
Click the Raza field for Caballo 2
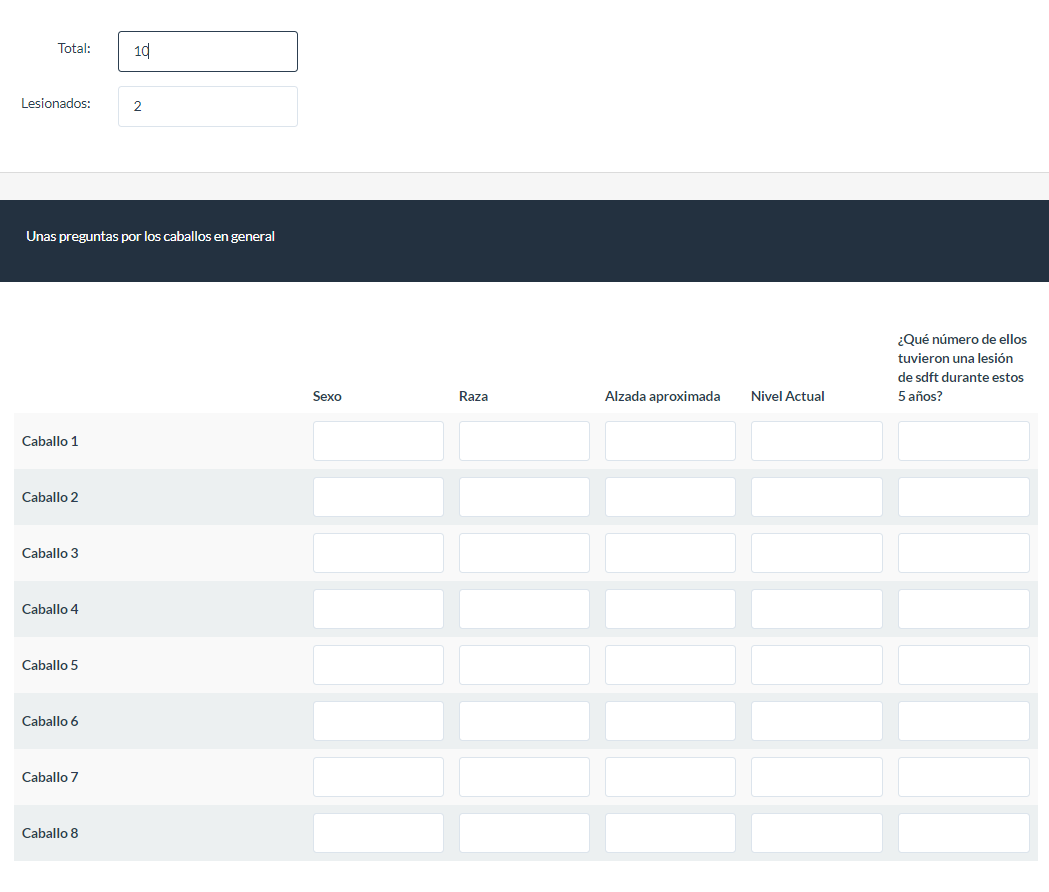(524, 497)
